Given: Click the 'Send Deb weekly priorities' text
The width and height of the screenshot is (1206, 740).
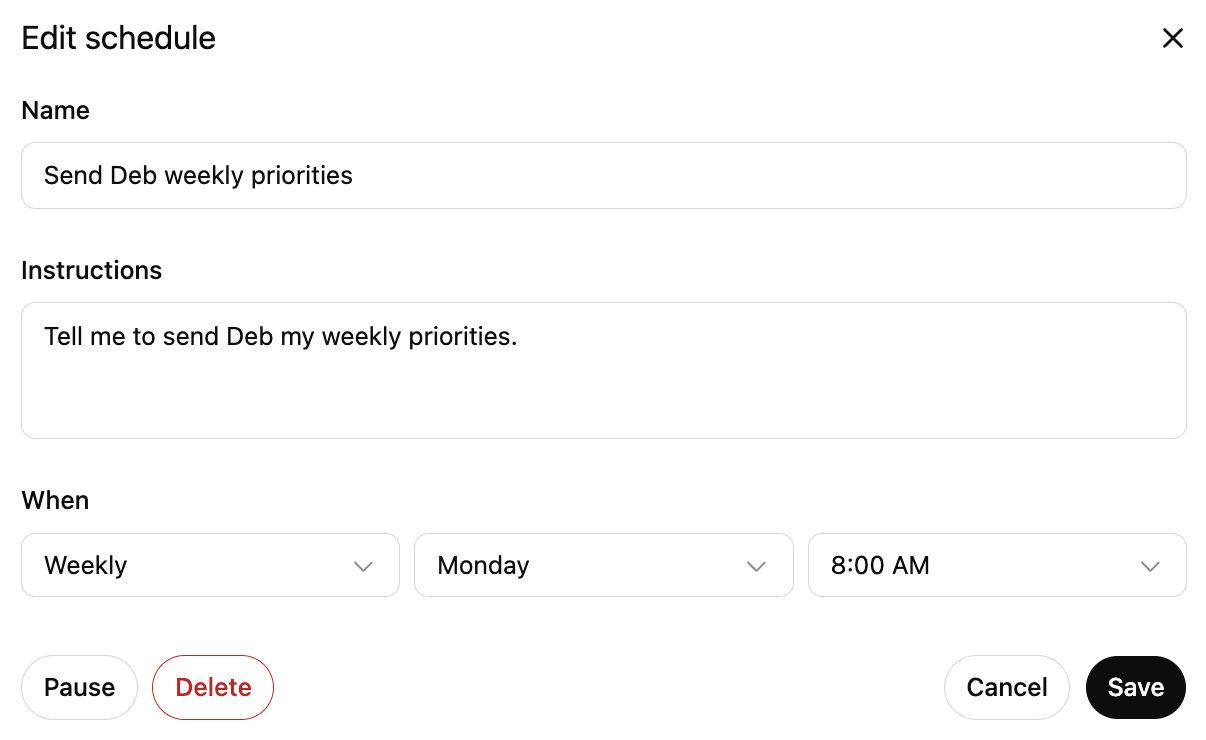Looking at the screenshot, I should 198,176.
